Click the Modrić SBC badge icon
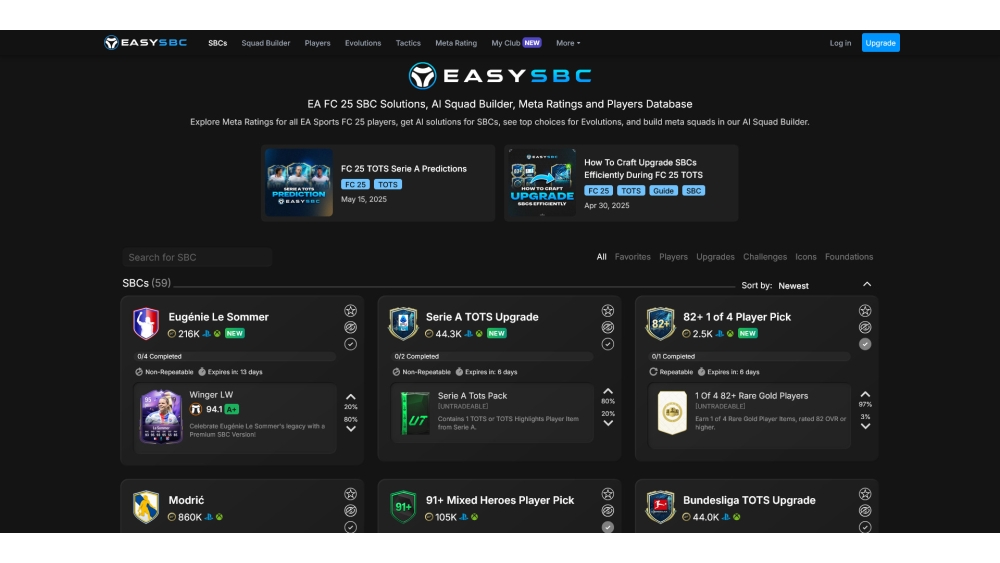Screen dimensions: 1000x563 coord(146,507)
